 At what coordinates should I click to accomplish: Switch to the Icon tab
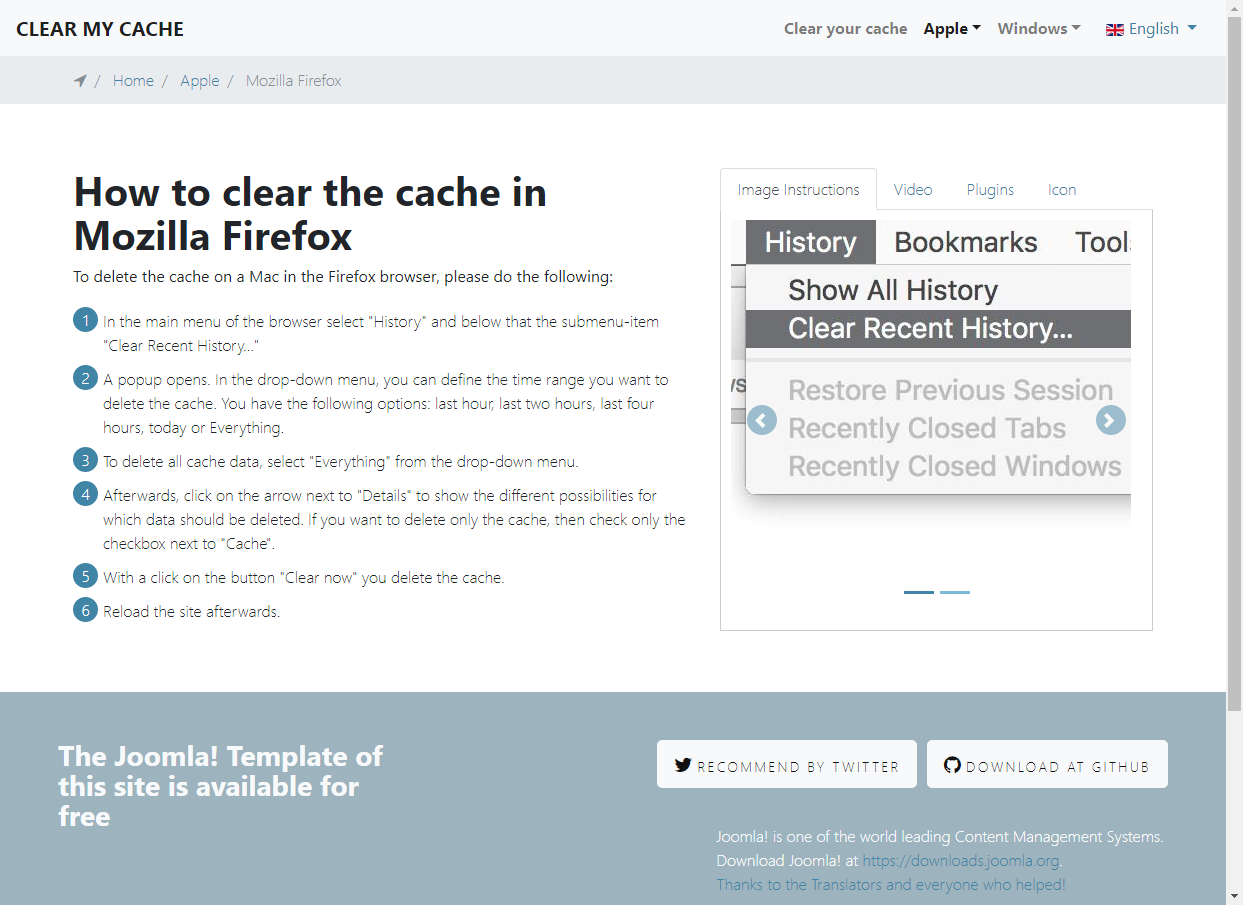coord(1062,190)
